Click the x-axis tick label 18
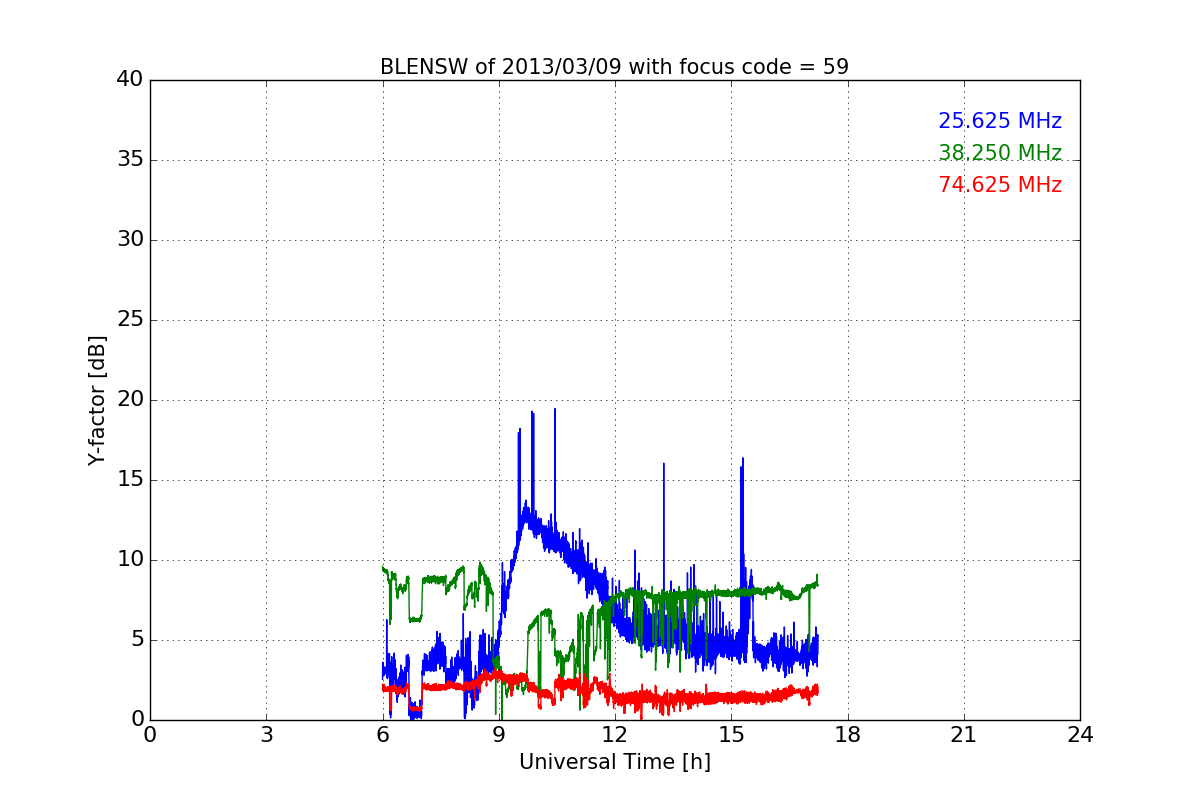 [848, 735]
